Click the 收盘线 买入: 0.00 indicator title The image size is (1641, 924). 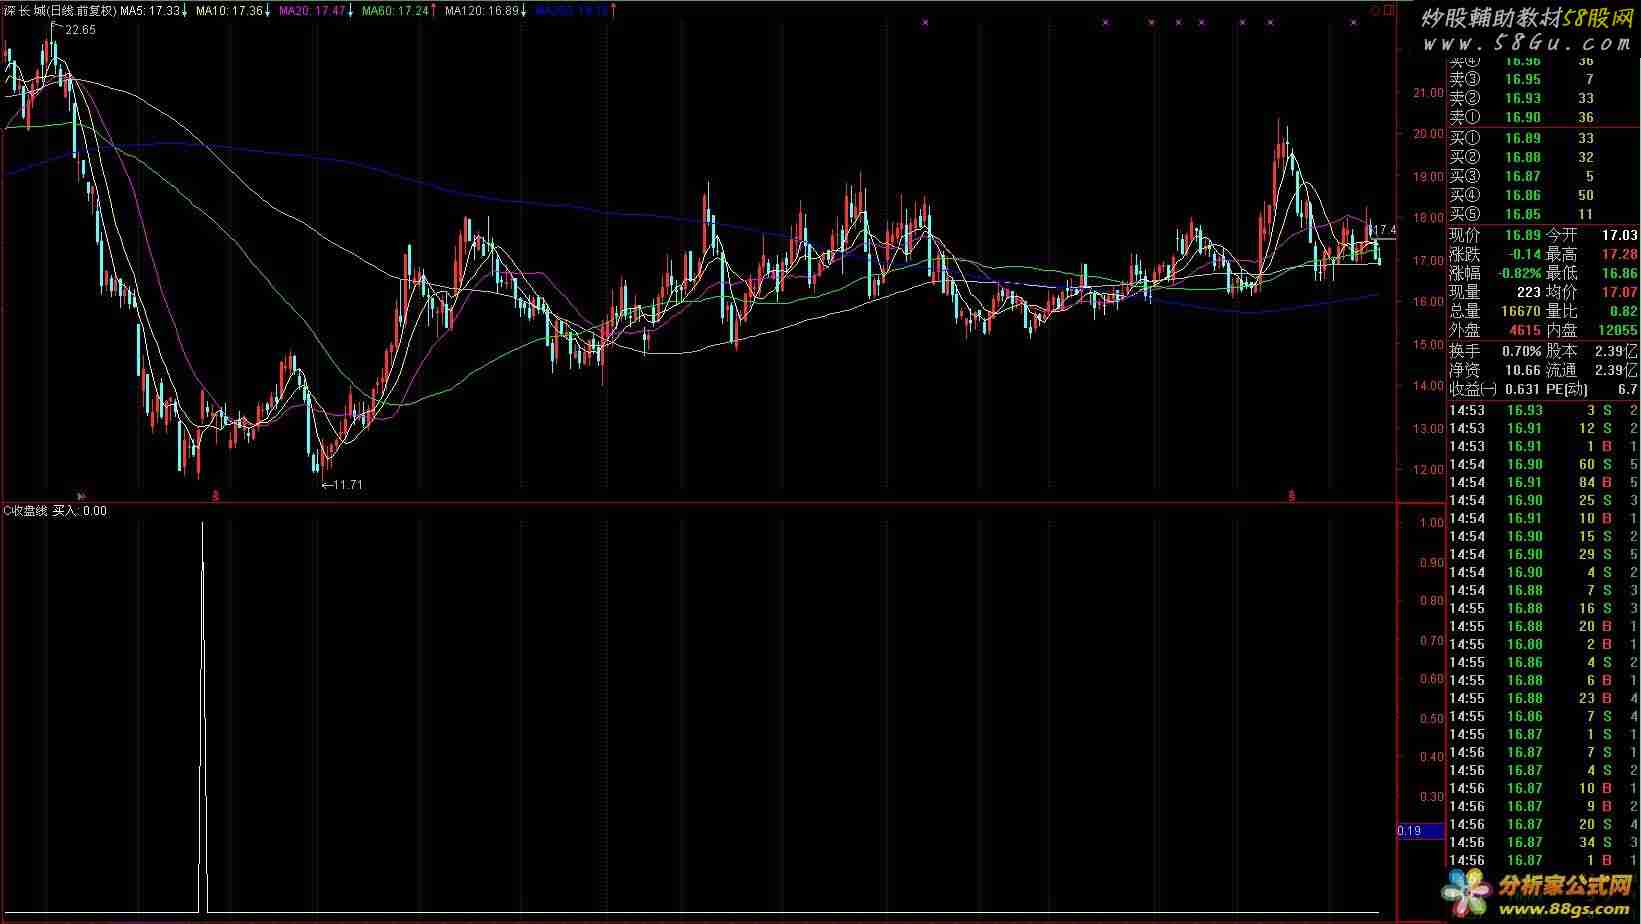55,511
